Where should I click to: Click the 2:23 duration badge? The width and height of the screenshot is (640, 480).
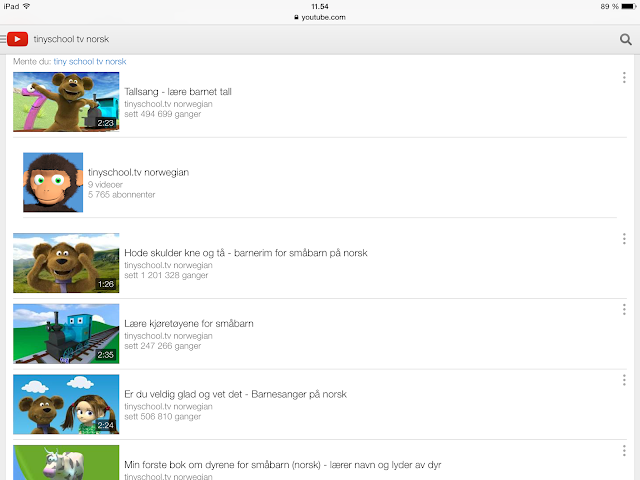point(105,122)
